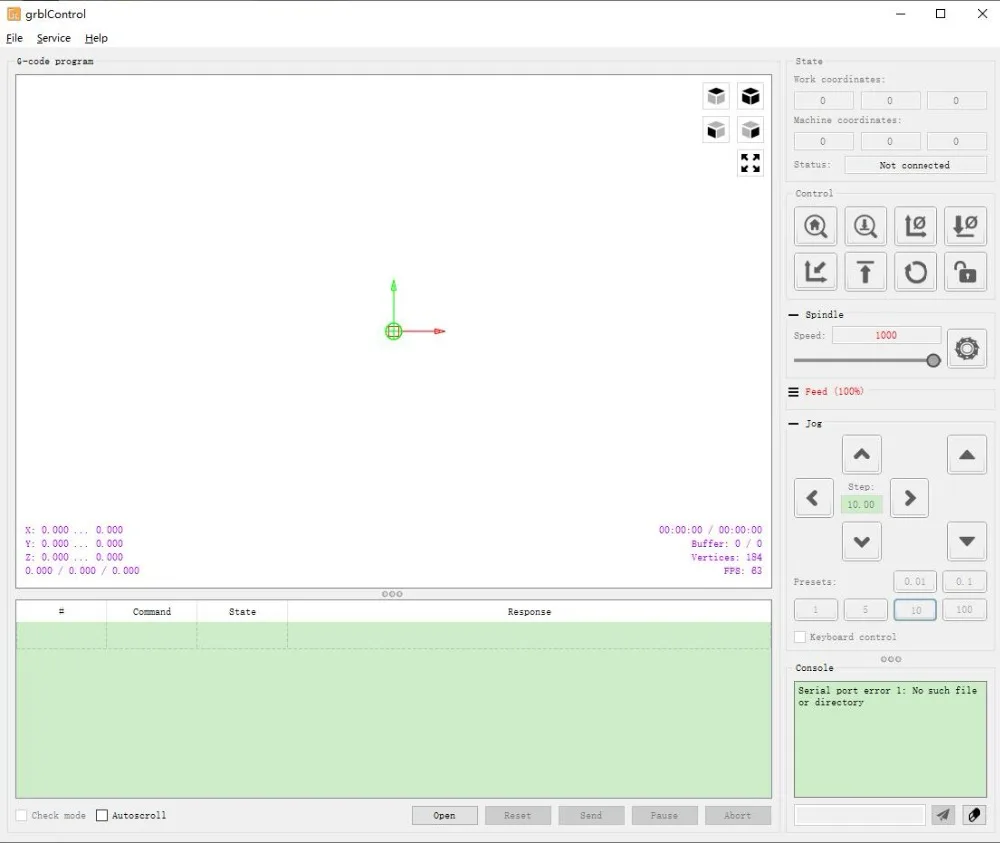Collapse the Spindle section
Viewport: 1000px width, 843px height.
[x=793, y=315]
